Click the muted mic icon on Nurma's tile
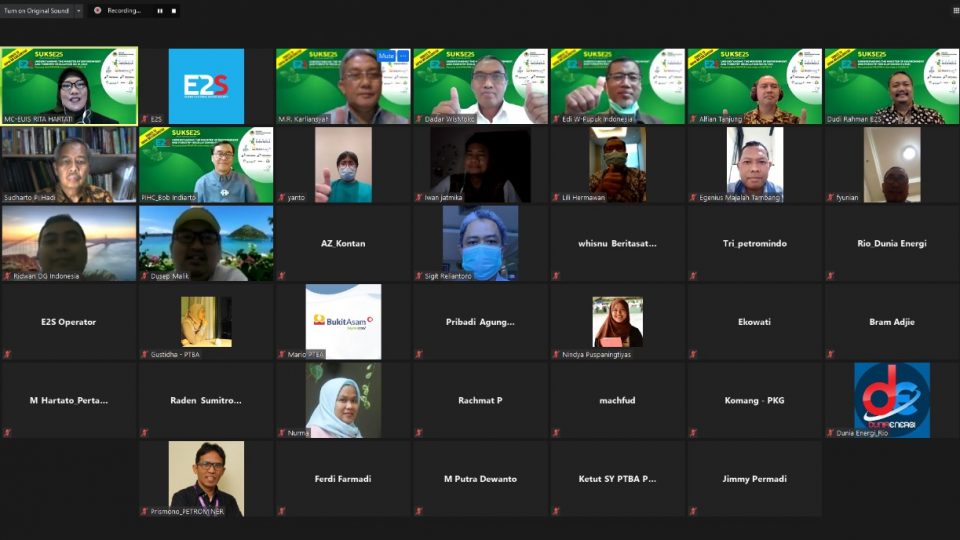Screen dimensions: 960x540 tap(281, 433)
